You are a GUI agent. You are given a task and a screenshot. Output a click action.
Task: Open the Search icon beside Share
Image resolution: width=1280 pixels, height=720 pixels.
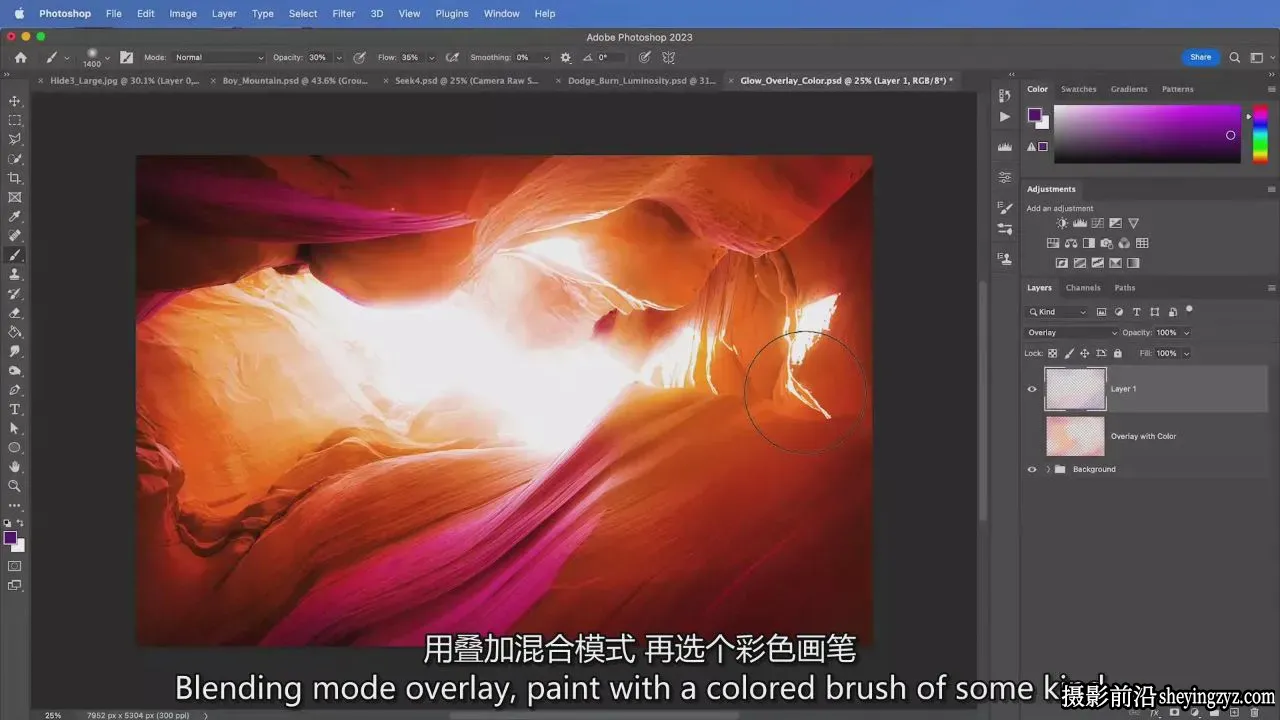[x=1235, y=58]
